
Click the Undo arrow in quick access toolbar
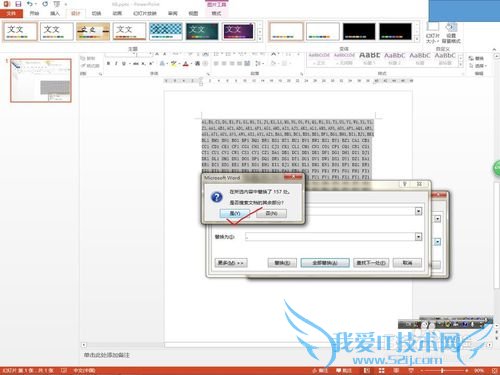click(30, 4)
